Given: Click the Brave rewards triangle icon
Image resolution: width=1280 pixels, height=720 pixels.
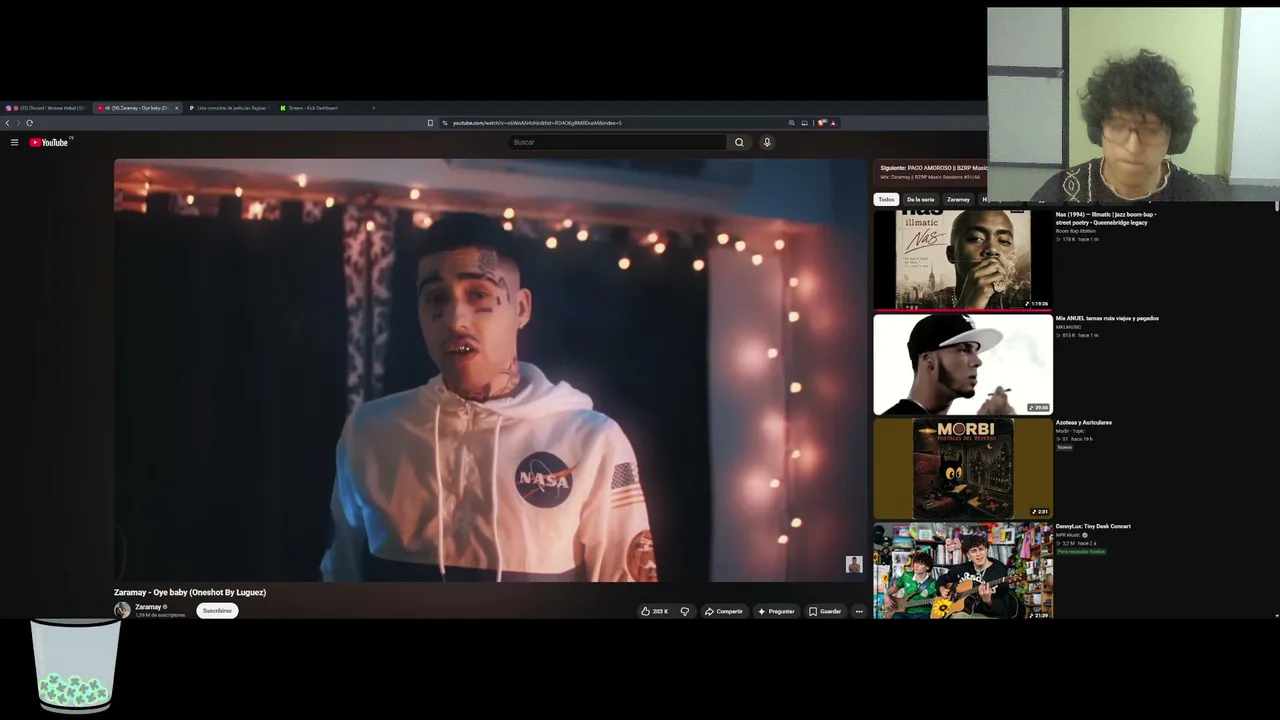Looking at the screenshot, I should [833, 123].
